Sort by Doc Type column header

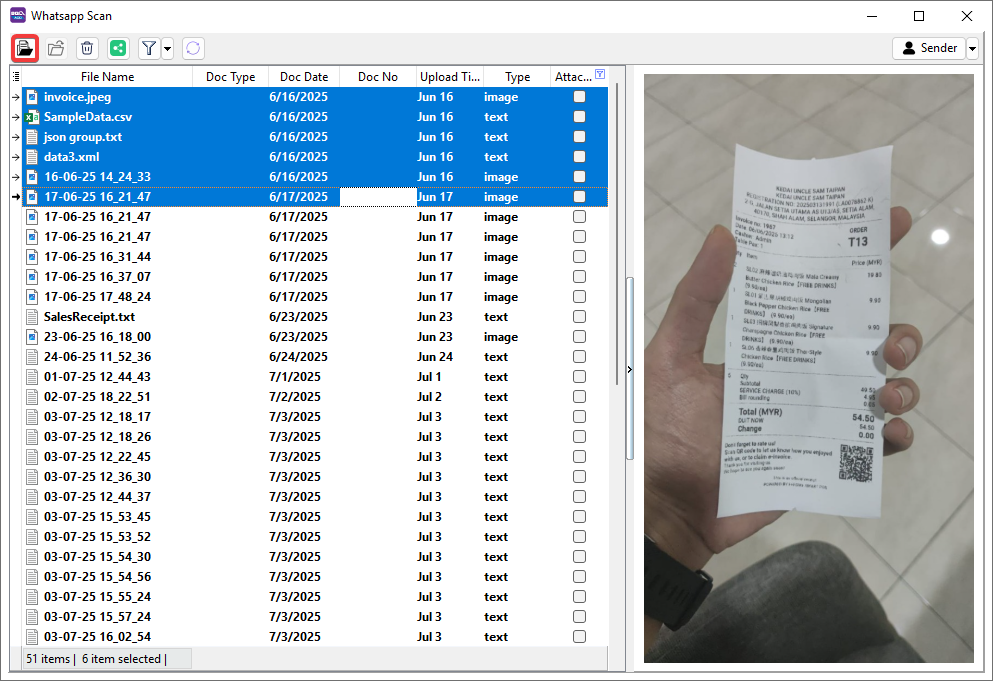(231, 77)
